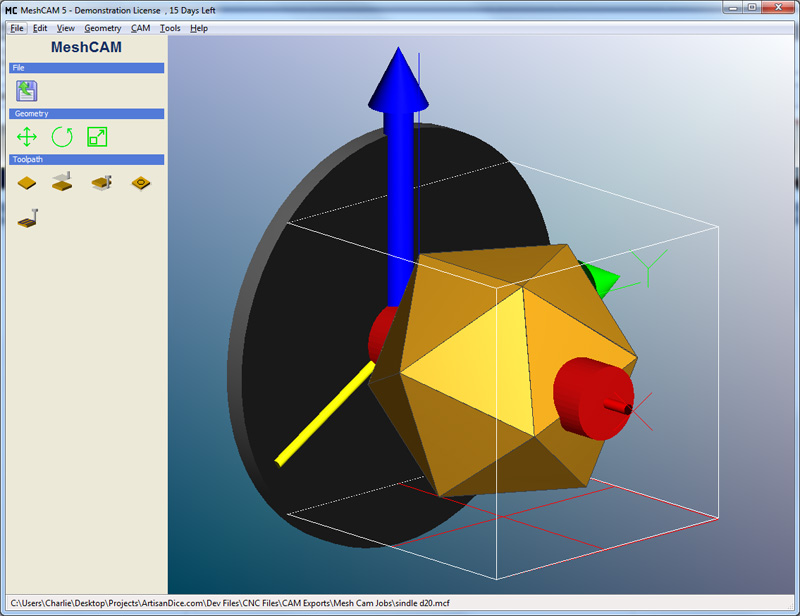Click the hexagon Toolpath region icon

[139, 184]
